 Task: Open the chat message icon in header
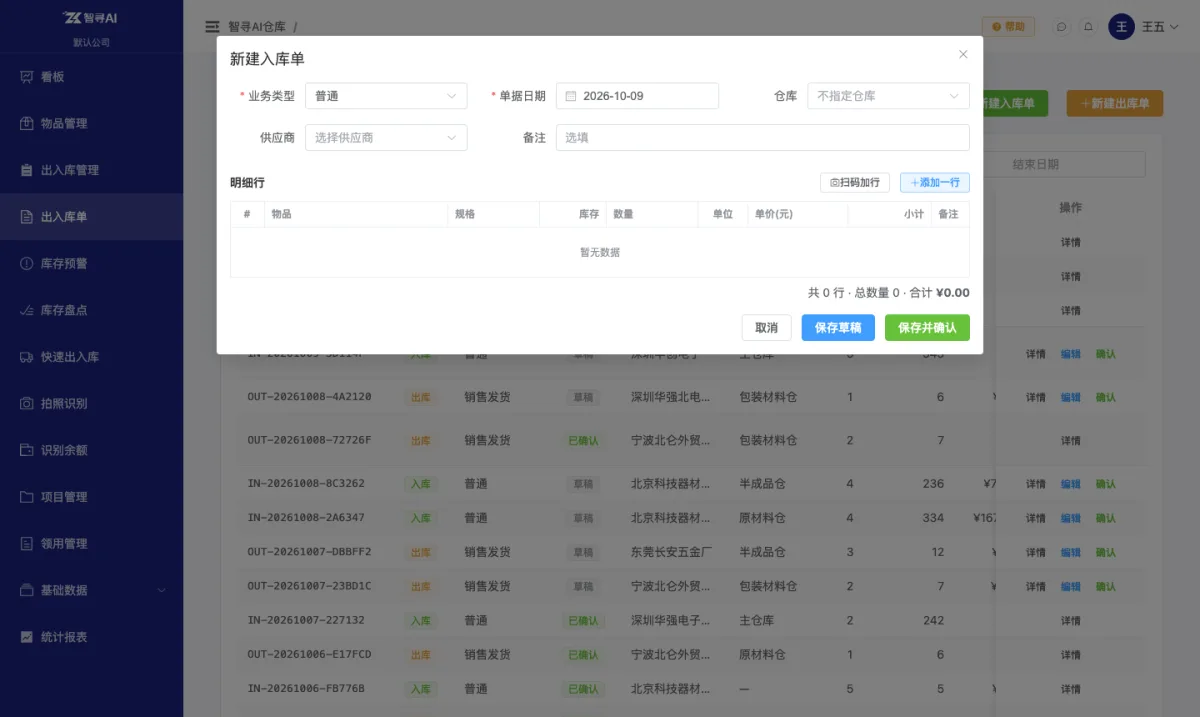pos(1062,27)
